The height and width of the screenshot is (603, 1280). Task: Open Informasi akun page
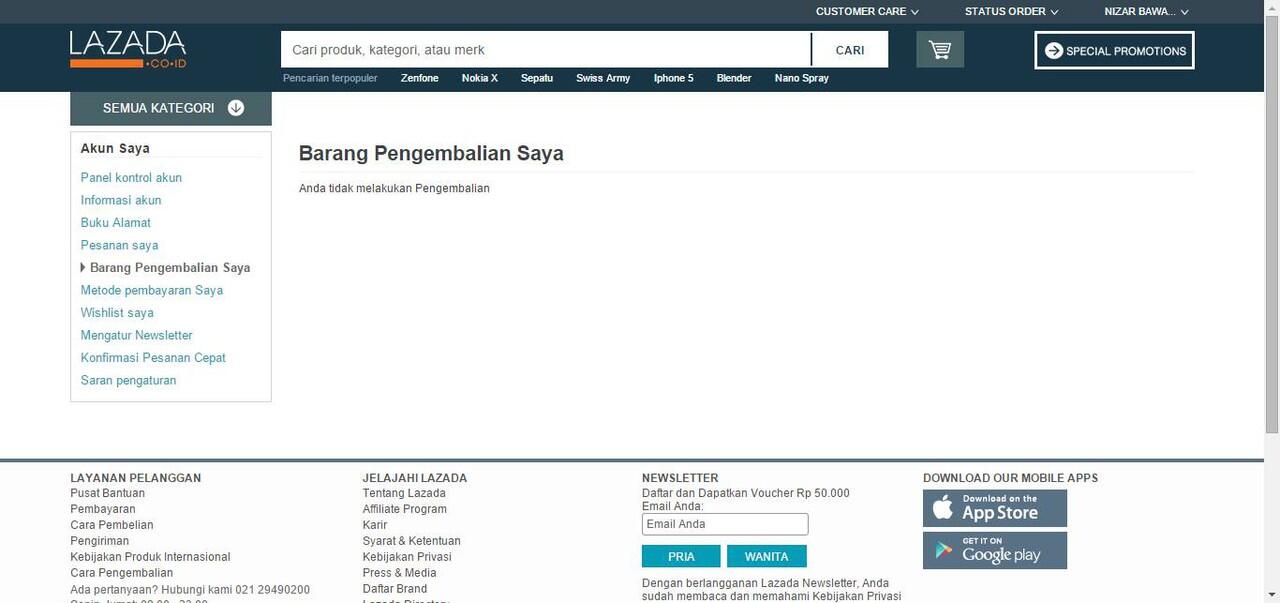click(x=121, y=200)
